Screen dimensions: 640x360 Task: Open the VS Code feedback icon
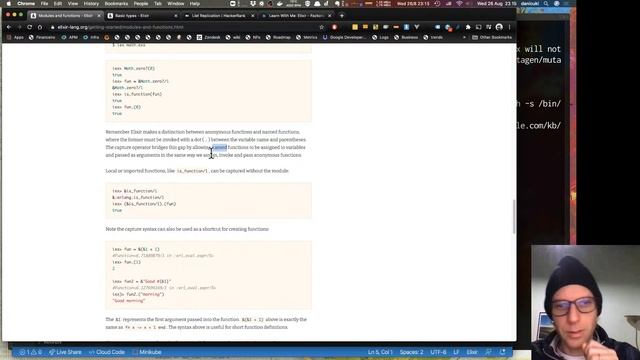point(489,352)
